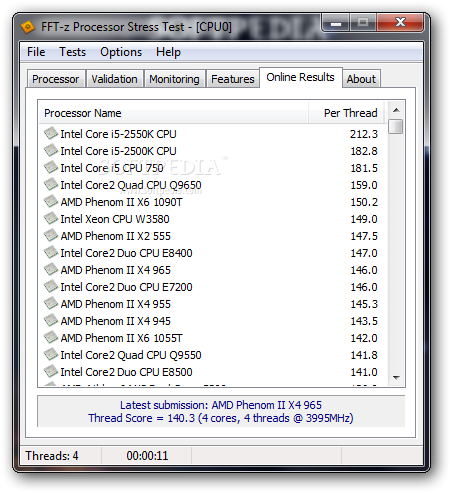451x493 pixels.
Task: Select Intel Xeon CPU W3580 row
Action: tap(213, 219)
